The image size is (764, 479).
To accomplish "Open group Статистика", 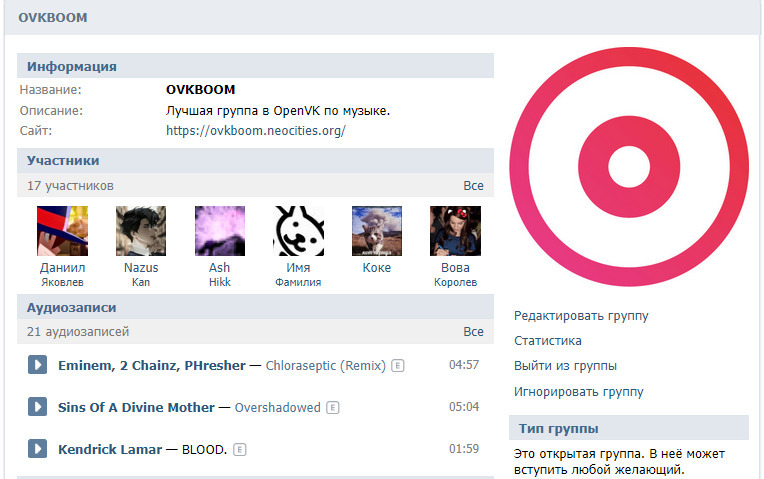I will 548,341.
